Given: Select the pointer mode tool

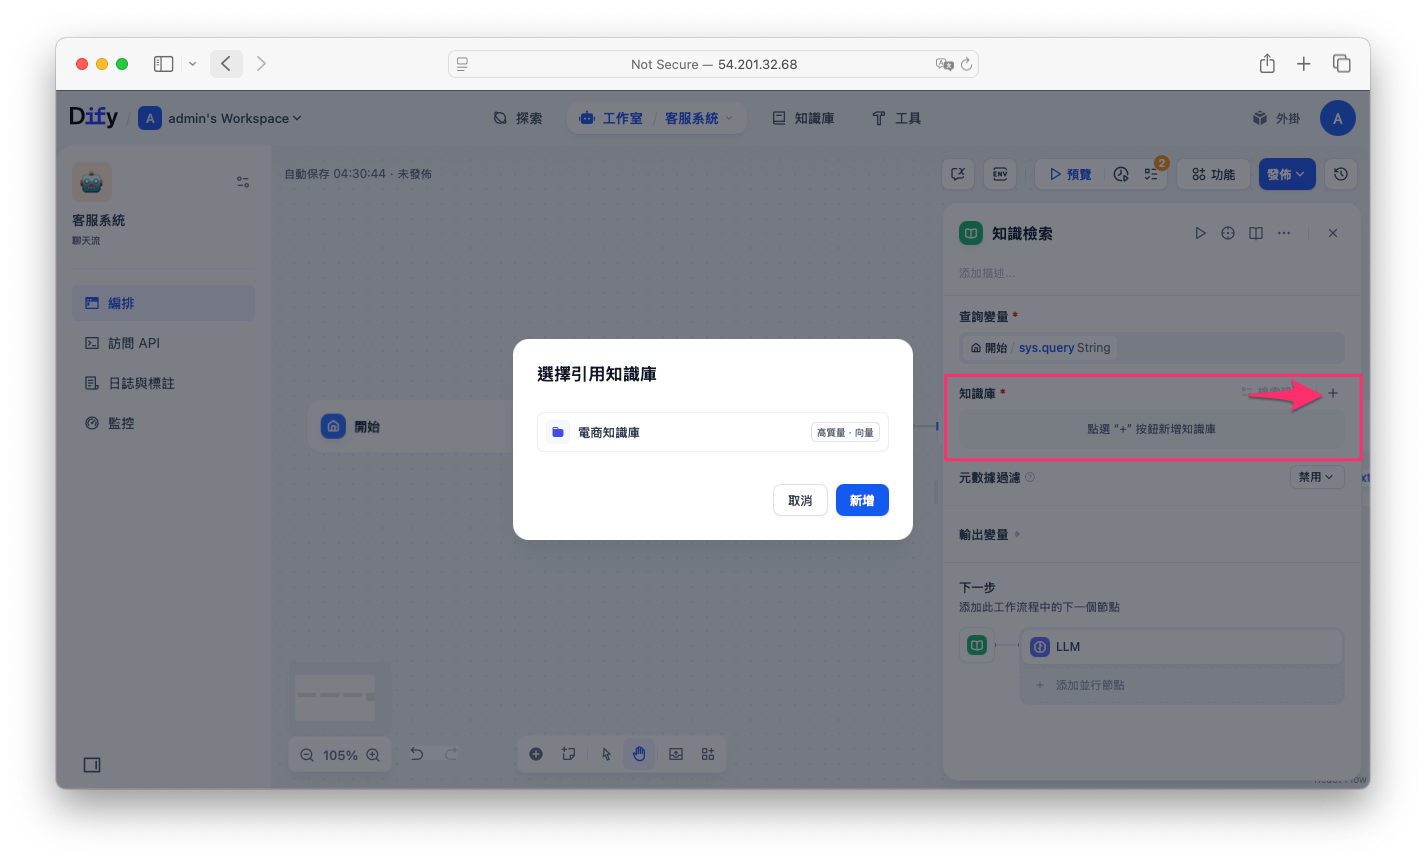Looking at the screenshot, I should 607,754.
